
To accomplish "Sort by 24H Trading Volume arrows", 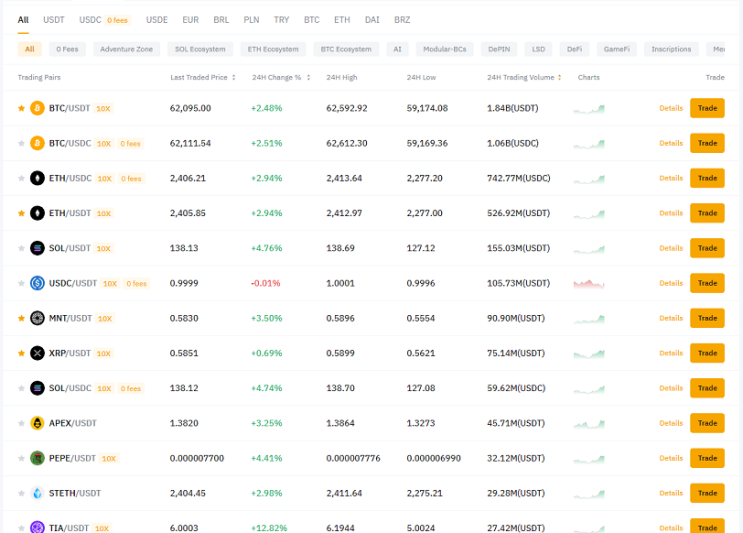I will click(x=560, y=77).
